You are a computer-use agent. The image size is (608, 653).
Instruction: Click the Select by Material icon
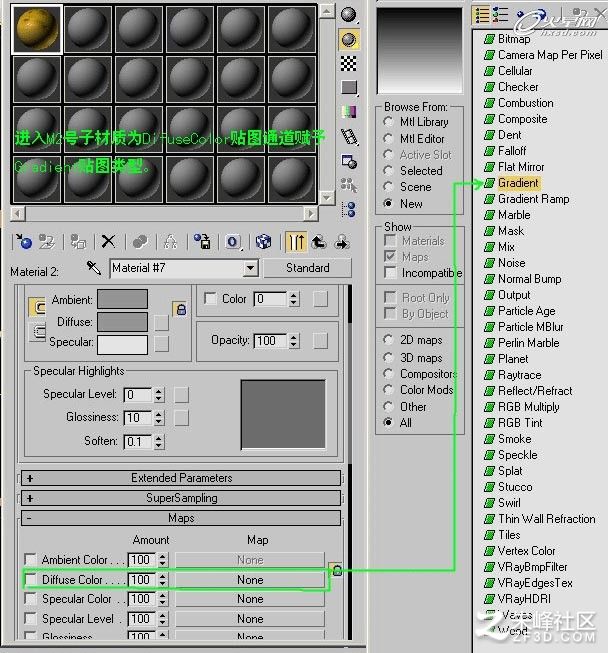click(349, 185)
